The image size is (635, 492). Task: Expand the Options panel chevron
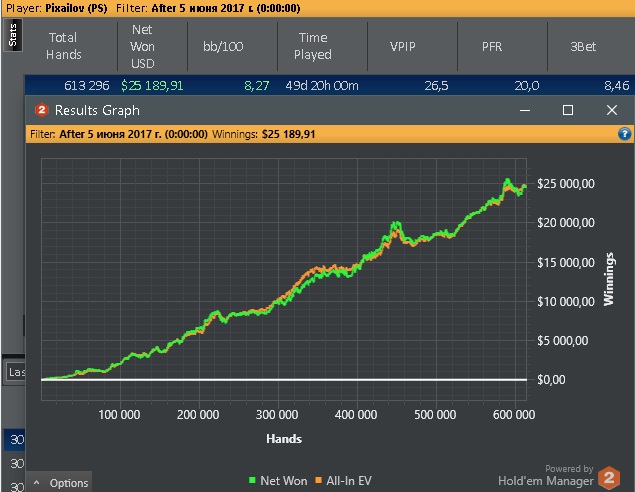tap(37, 483)
